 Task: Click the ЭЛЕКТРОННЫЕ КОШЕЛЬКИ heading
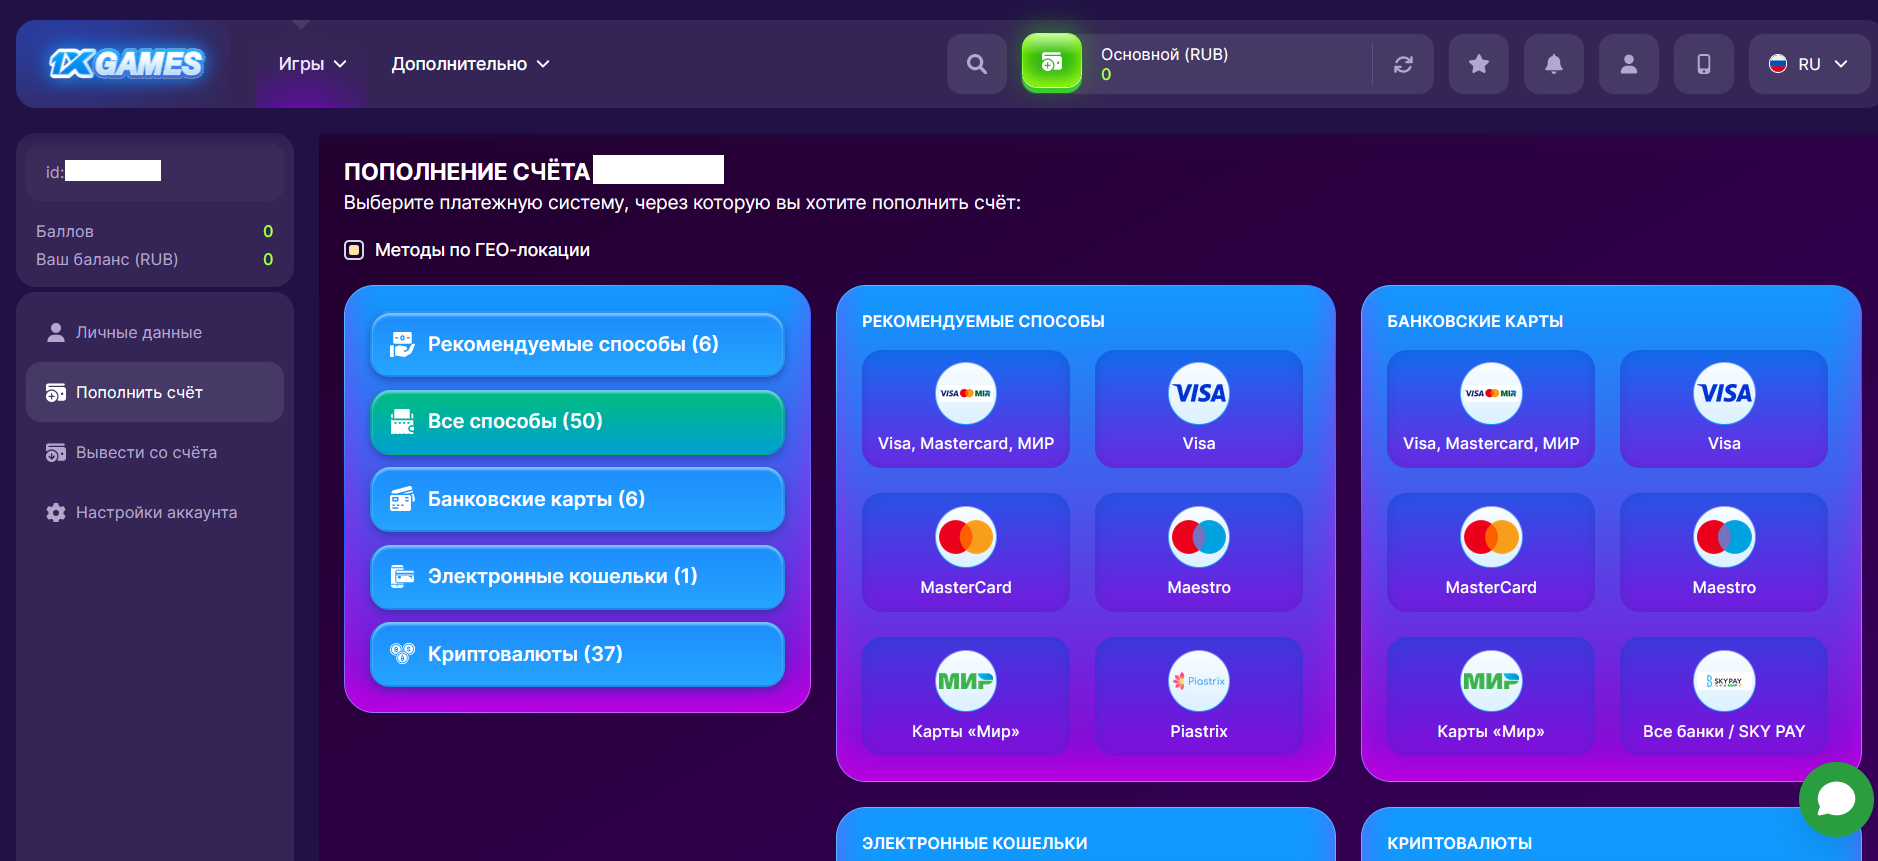975,843
